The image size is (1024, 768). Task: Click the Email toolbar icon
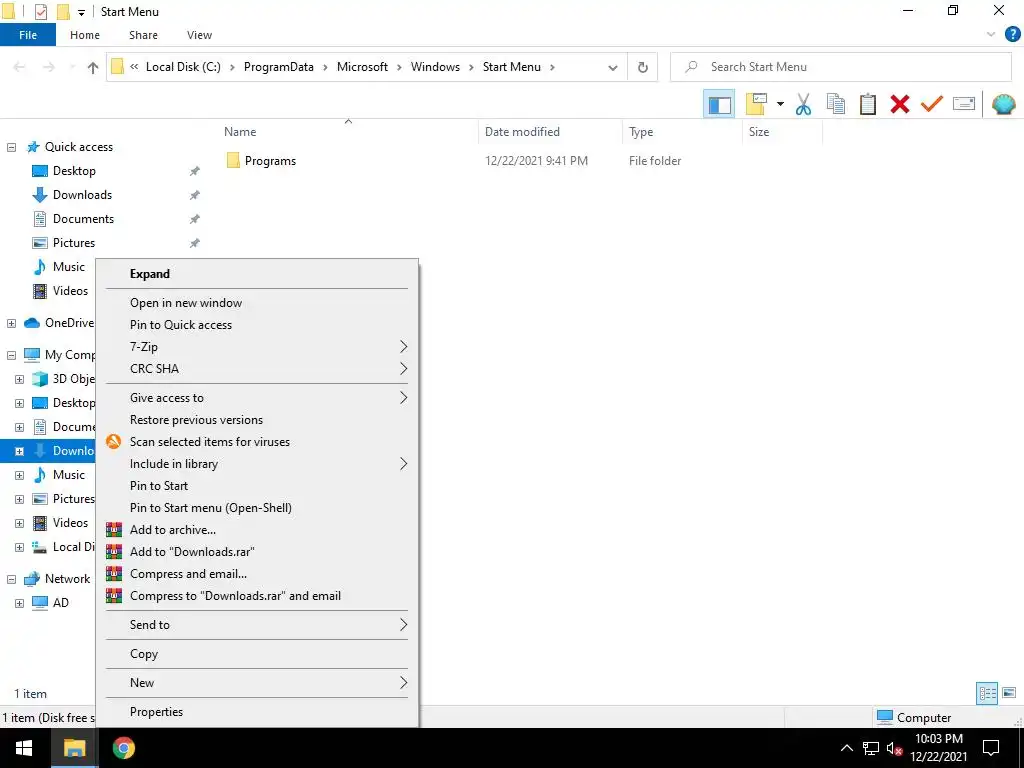pos(964,104)
